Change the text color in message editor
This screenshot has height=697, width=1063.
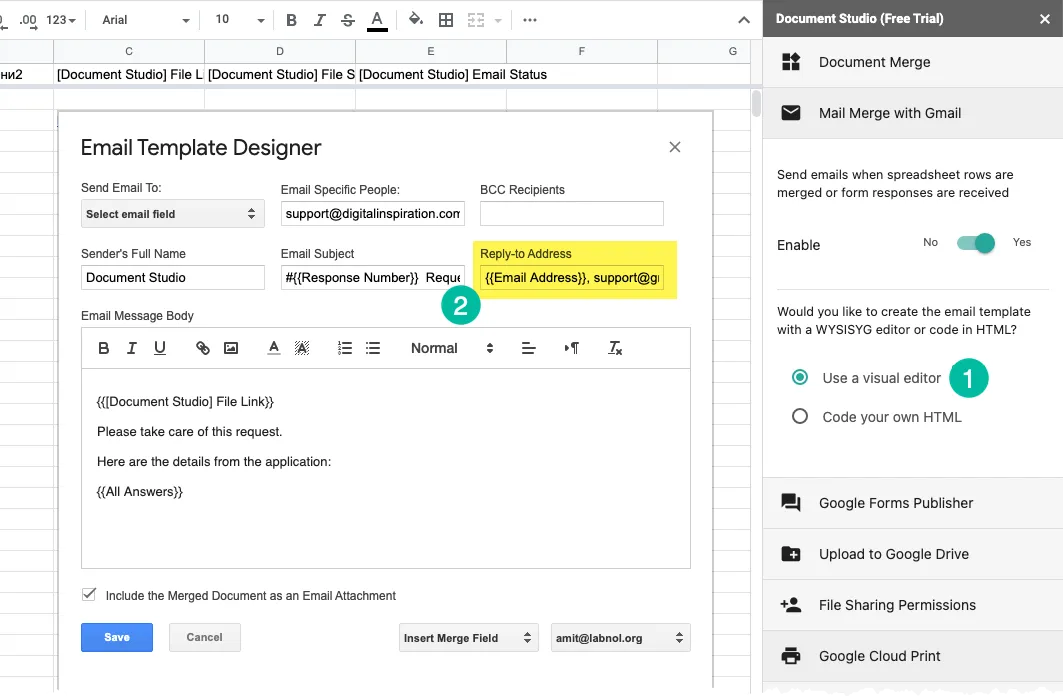click(x=273, y=348)
